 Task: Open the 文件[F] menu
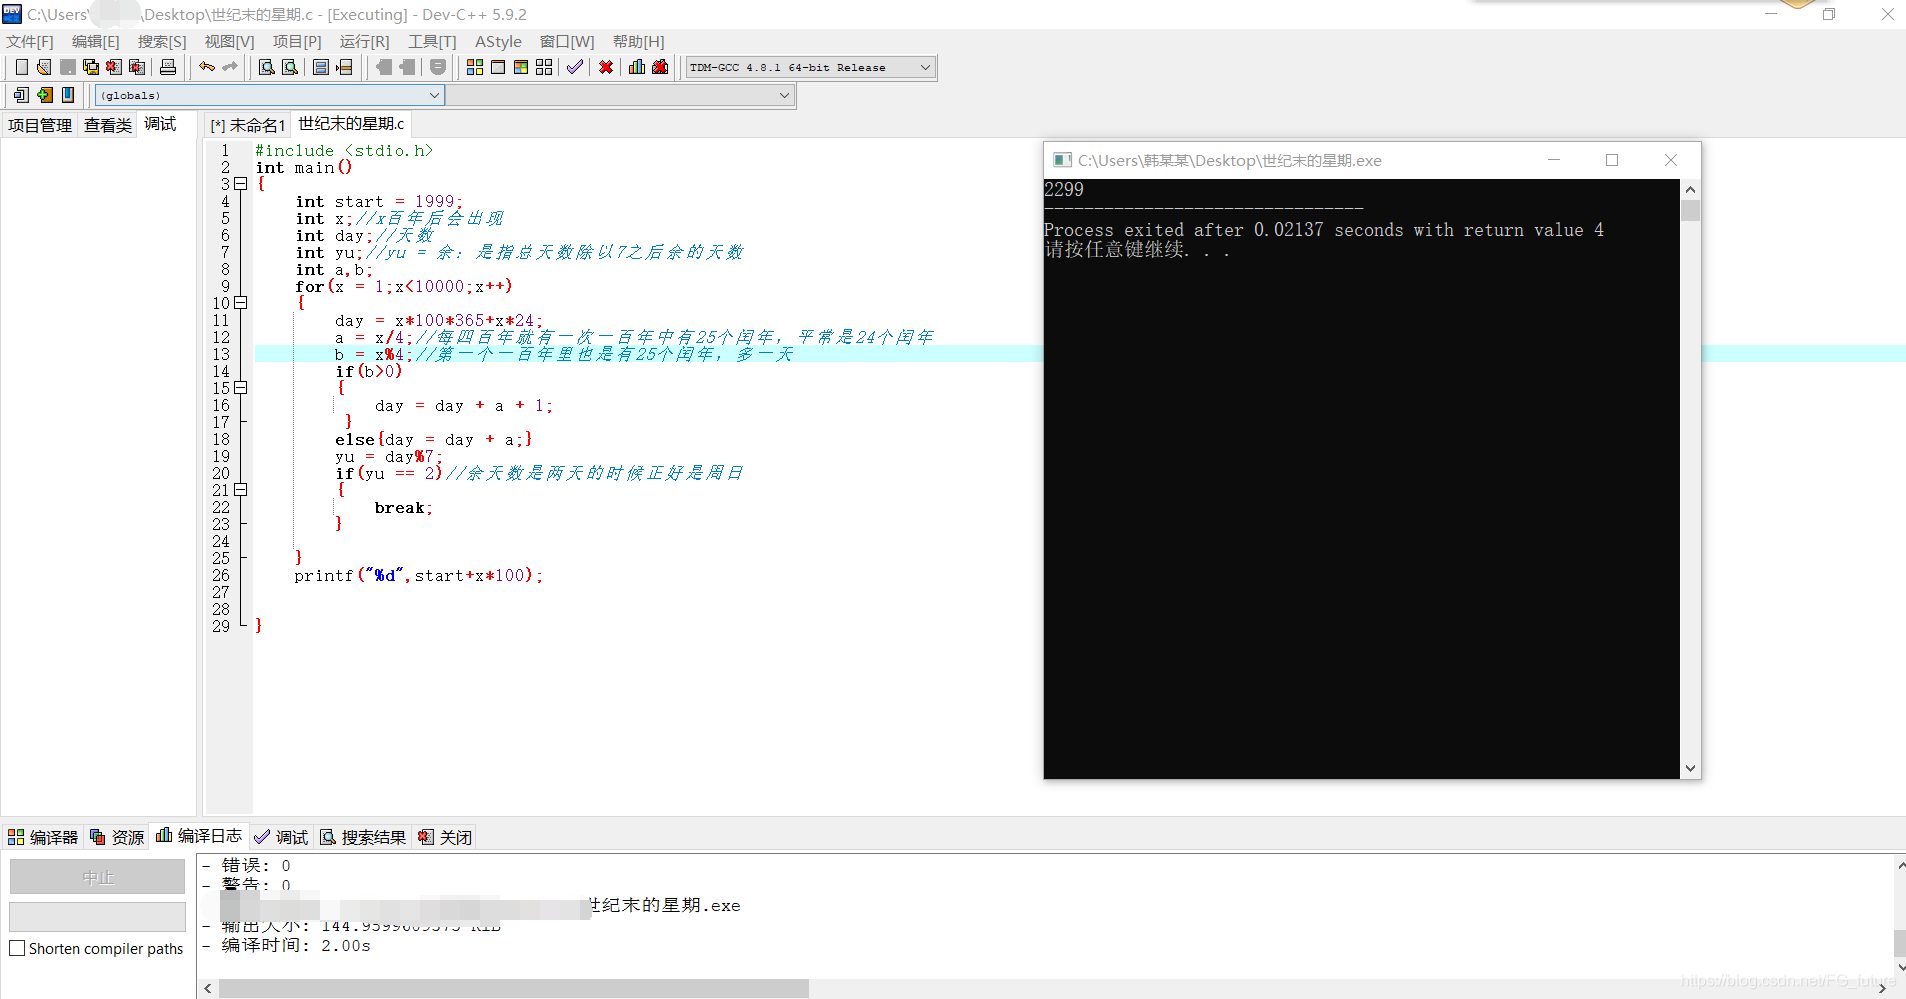click(30, 41)
